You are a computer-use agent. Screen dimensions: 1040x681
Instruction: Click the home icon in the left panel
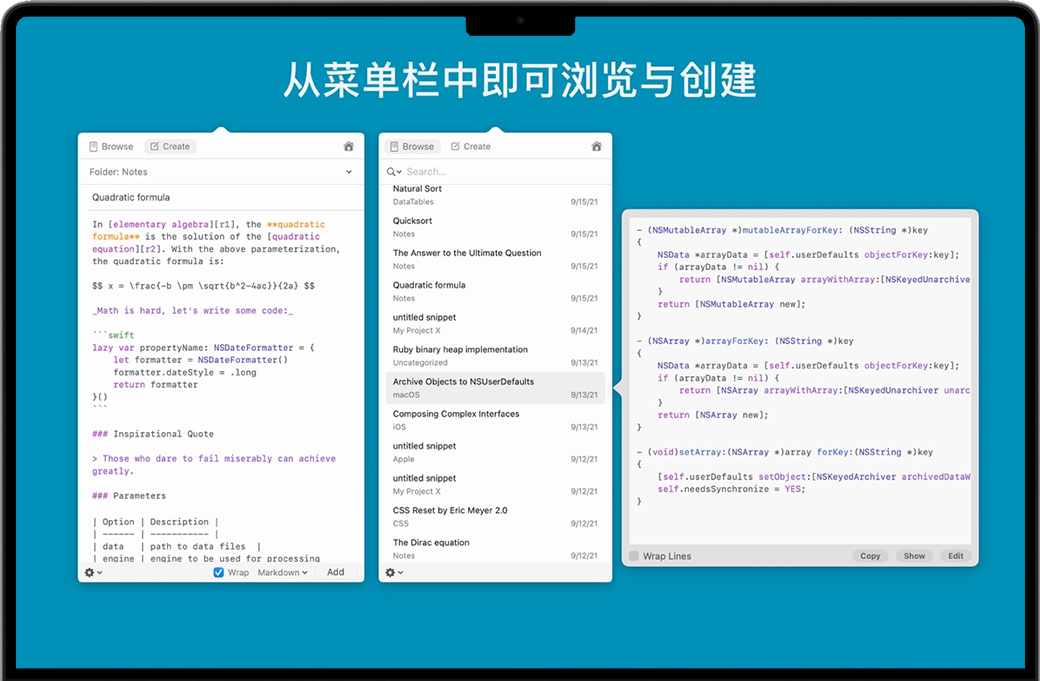(348, 147)
